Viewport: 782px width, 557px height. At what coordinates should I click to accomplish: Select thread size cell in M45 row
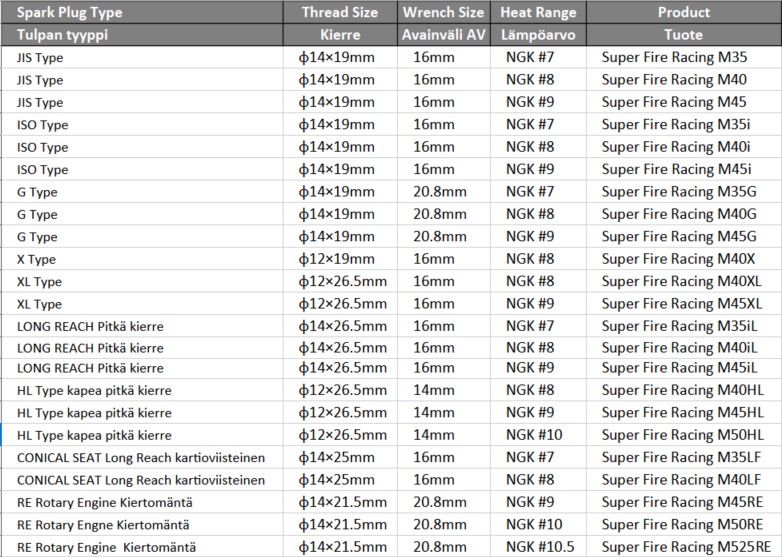click(340, 102)
